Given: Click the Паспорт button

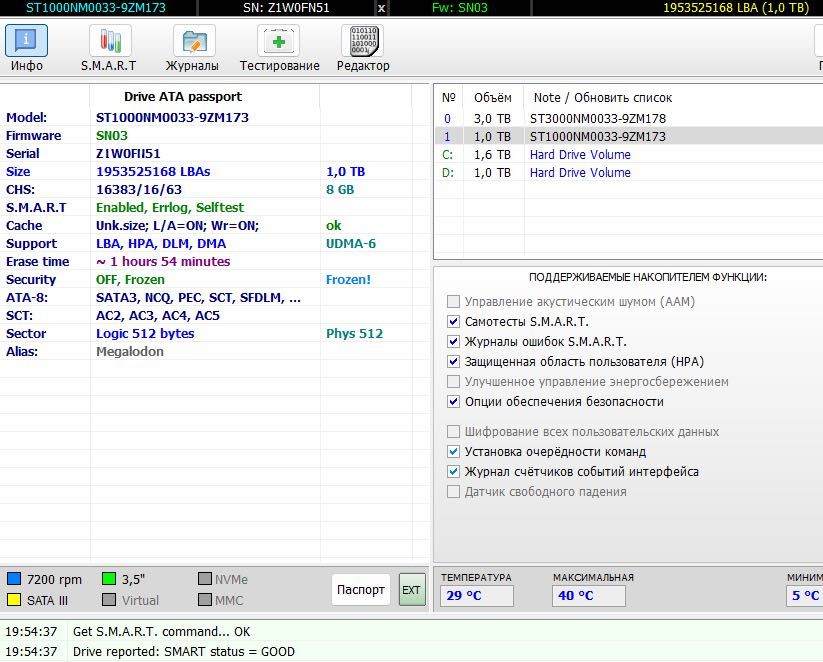Looking at the screenshot, I should [x=361, y=590].
